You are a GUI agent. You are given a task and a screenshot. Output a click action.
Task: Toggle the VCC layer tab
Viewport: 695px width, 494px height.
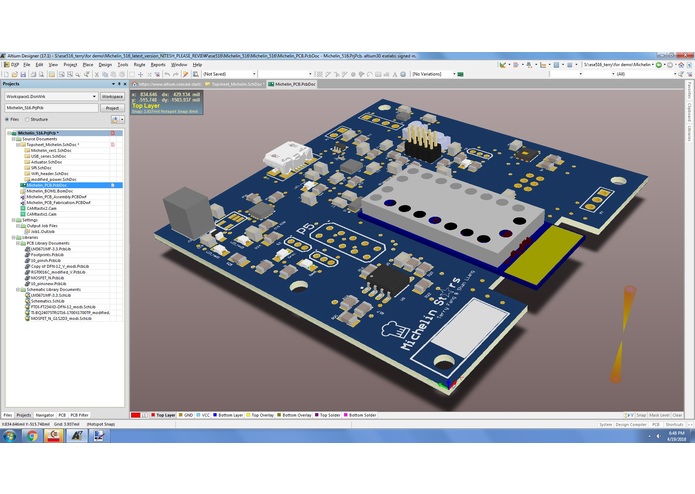[x=203, y=415]
